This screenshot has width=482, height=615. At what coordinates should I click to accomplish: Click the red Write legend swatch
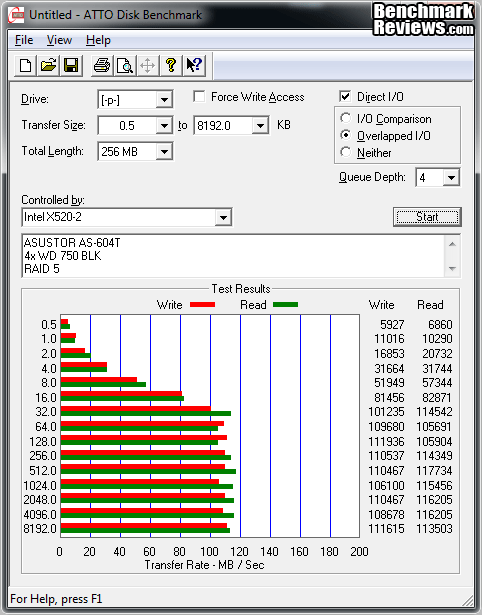tap(202, 305)
